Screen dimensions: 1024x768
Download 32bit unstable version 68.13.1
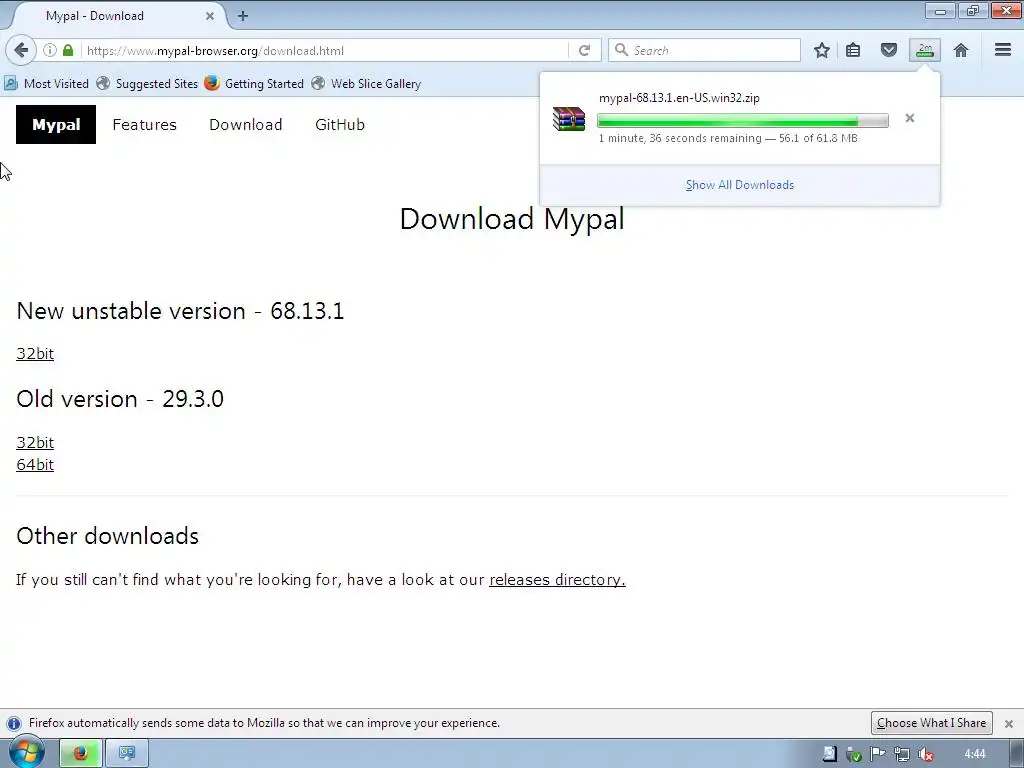tap(35, 353)
